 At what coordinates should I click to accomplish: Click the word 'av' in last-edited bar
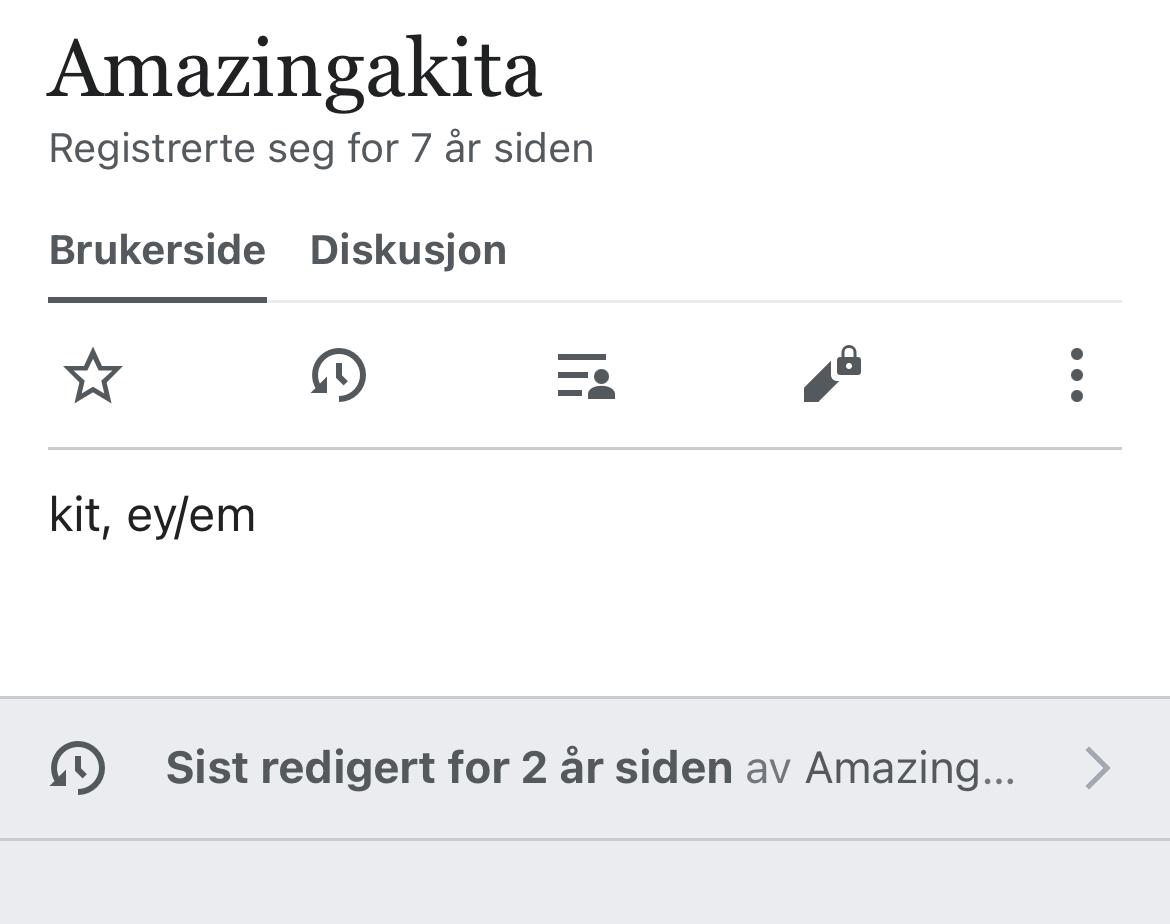768,769
